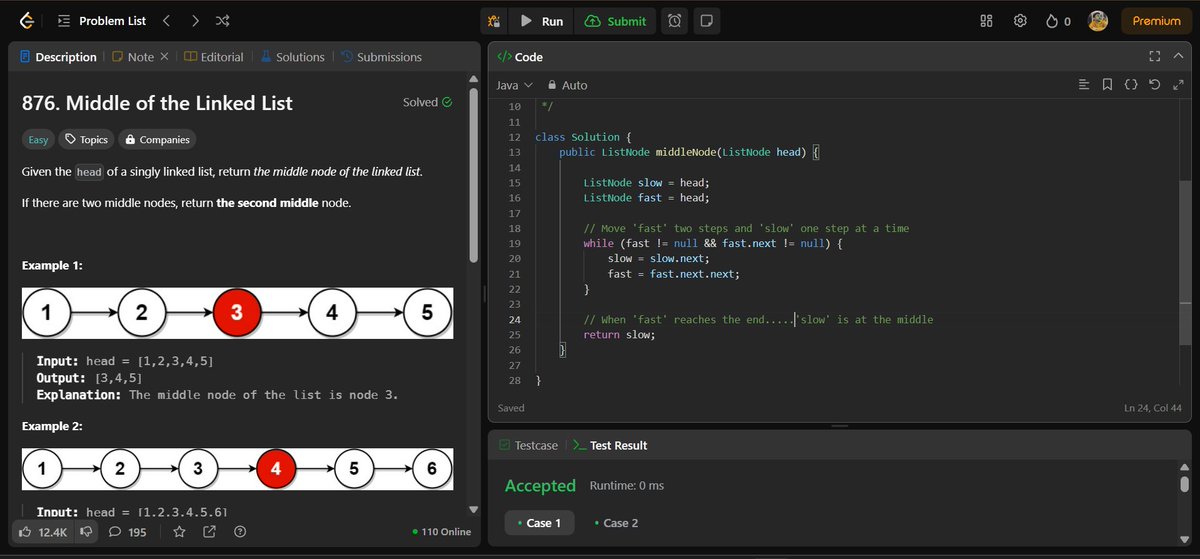This screenshot has height=559, width=1200.
Task: Open the 195 comments
Action: 127,532
